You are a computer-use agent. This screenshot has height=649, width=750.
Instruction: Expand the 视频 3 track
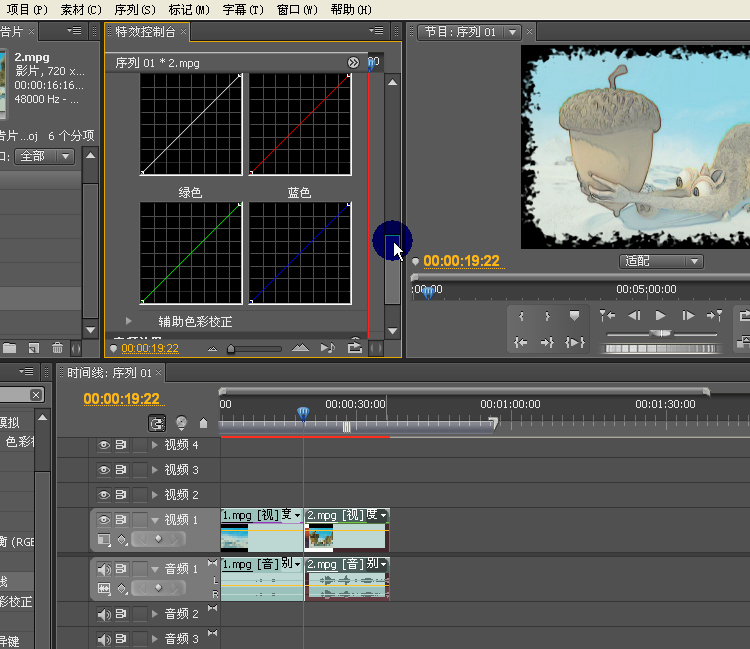click(154, 470)
